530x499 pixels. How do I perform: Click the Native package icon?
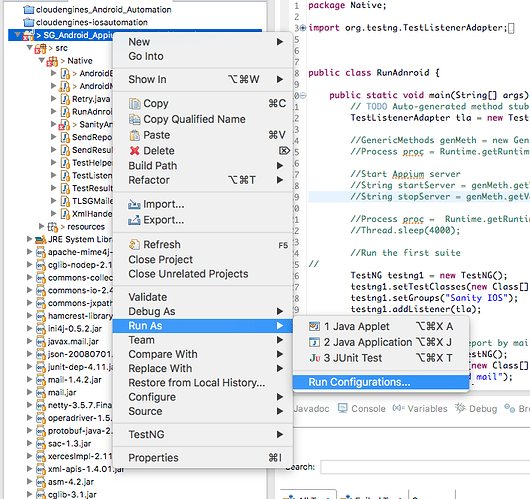[52, 61]
